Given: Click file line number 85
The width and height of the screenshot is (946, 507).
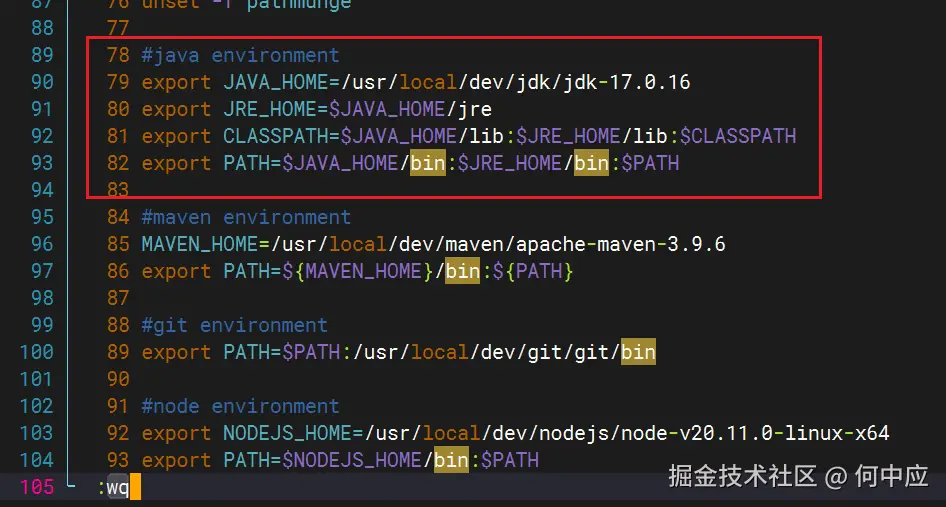Looking at the screenshot, I should pyautogui.click(x=118, y=244).
